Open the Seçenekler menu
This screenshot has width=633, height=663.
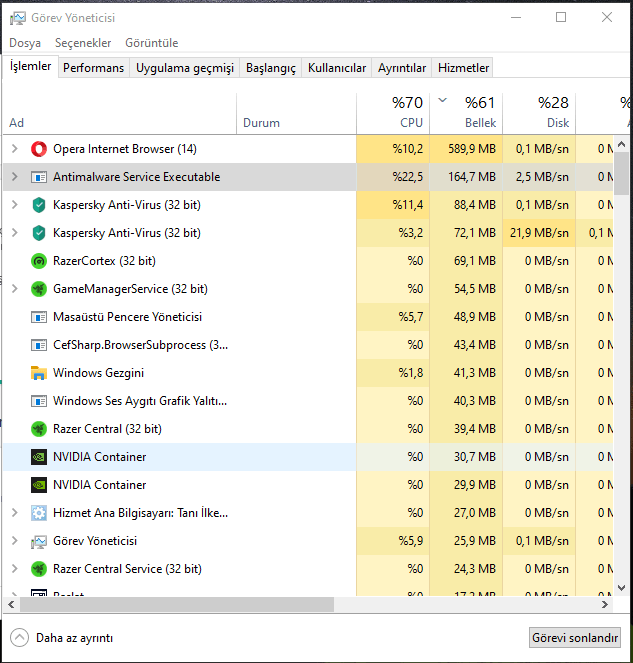[x=83, y=43]
